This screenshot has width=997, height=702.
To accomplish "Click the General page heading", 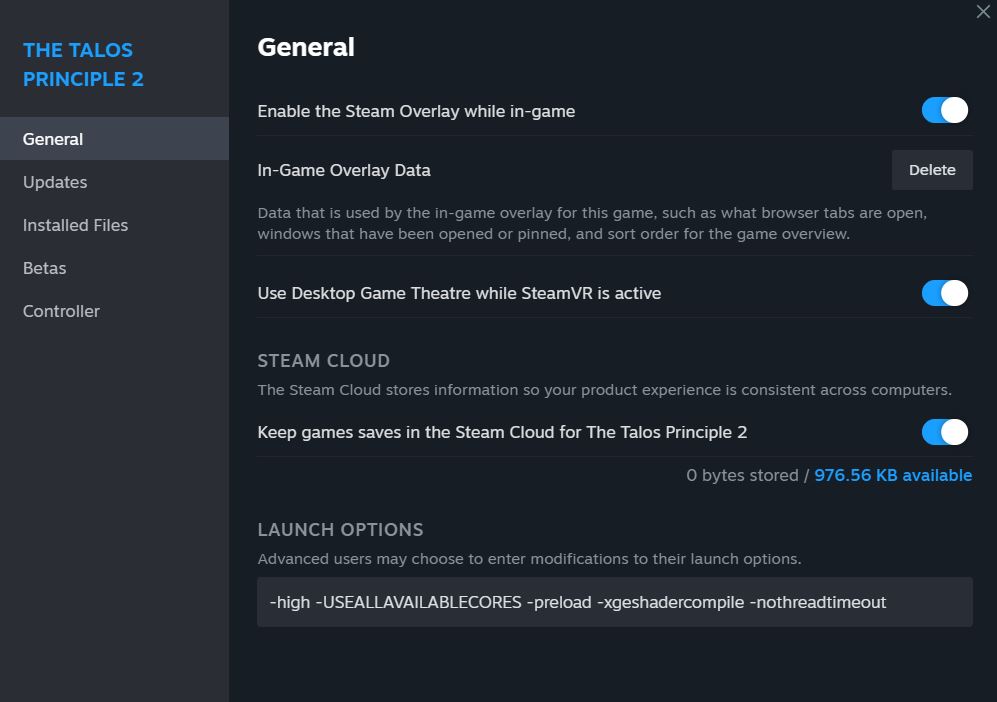I will pos(306,47).
